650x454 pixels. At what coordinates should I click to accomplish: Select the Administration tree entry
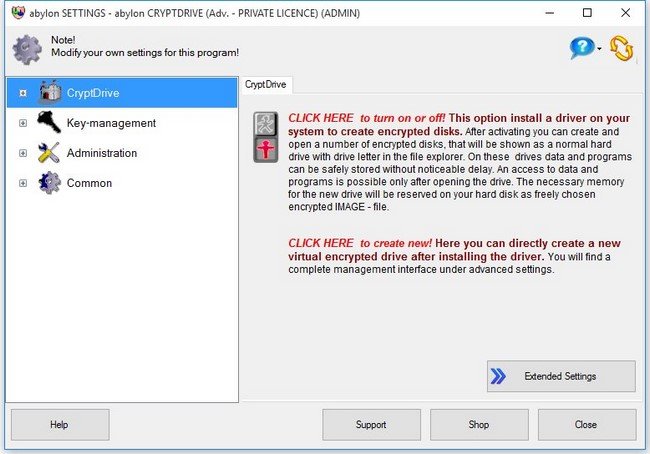click(102, 153)
